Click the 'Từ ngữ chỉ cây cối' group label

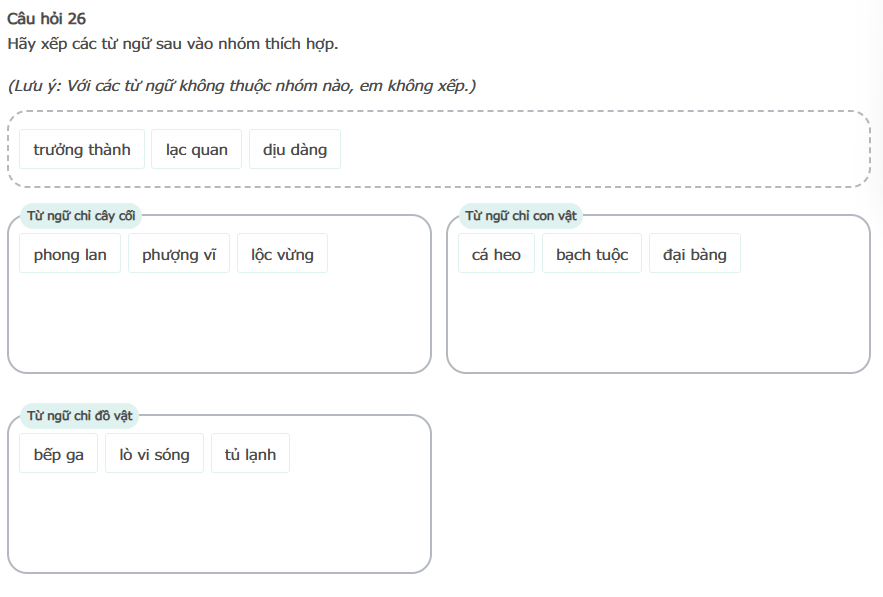tap(81, 215)
